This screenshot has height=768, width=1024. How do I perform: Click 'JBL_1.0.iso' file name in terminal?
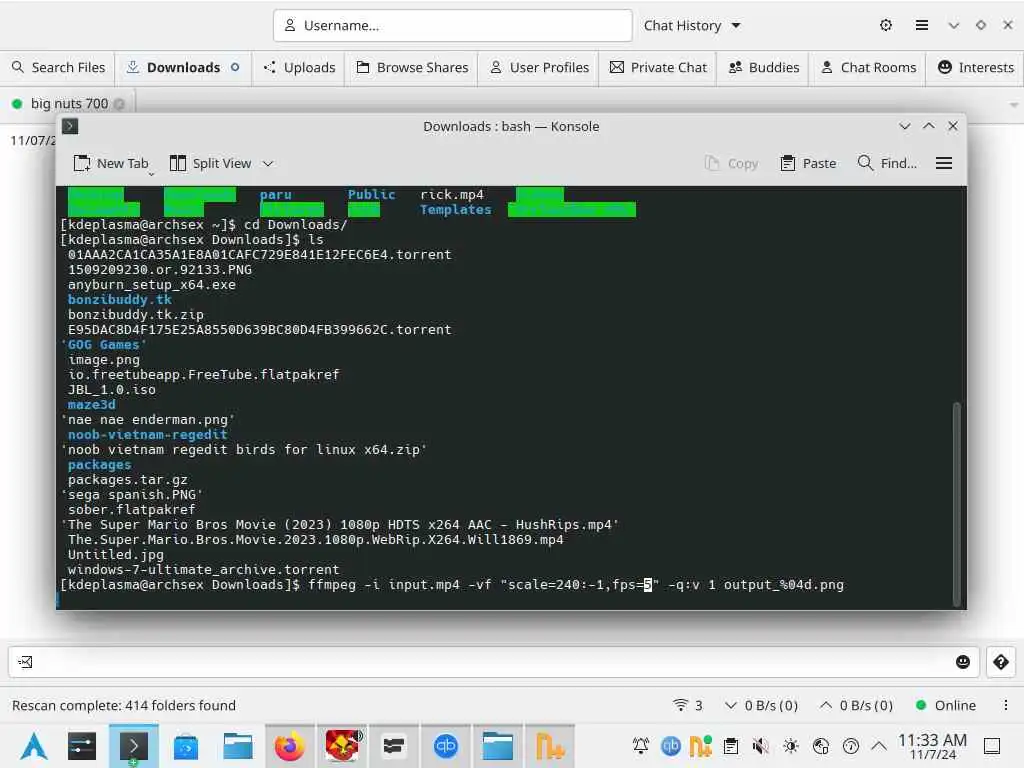(x=112, y=390)
